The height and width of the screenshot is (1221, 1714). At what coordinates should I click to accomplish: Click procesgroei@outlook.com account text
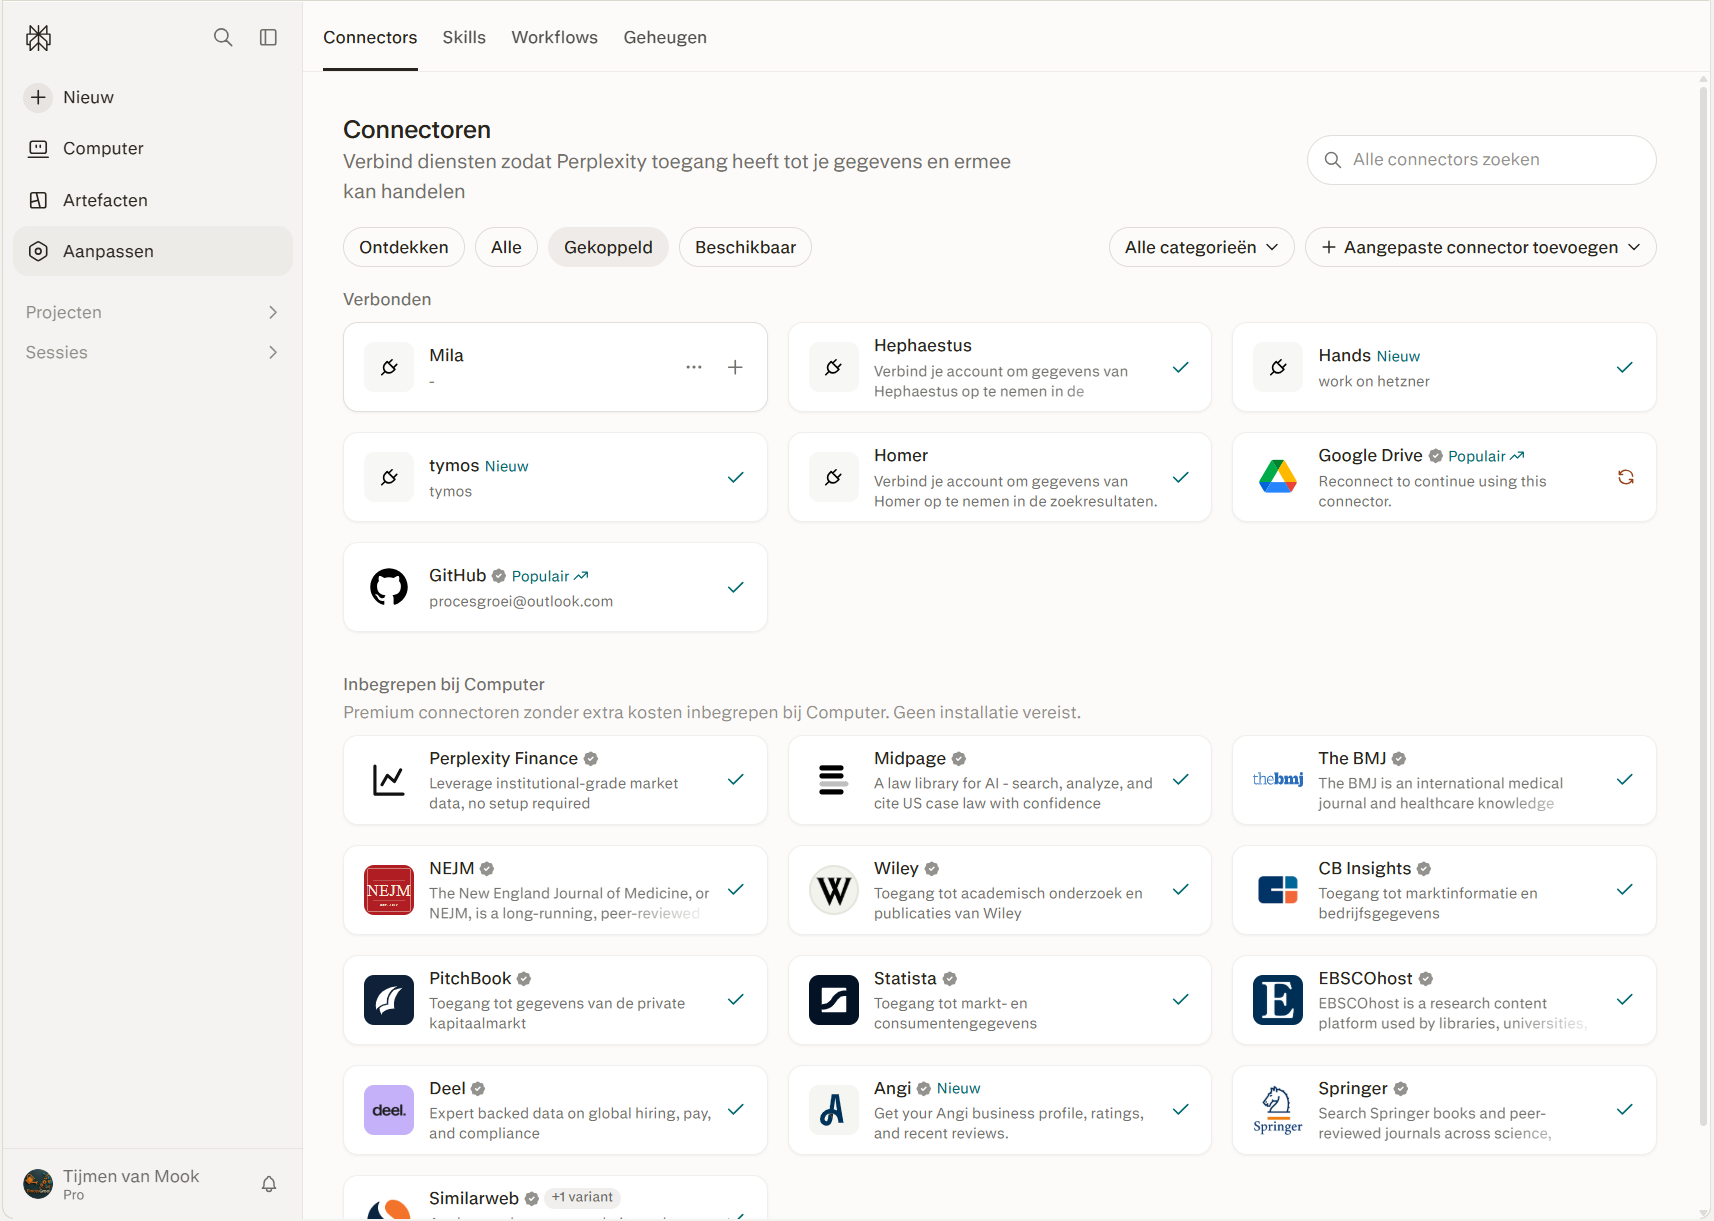point(521,602)
